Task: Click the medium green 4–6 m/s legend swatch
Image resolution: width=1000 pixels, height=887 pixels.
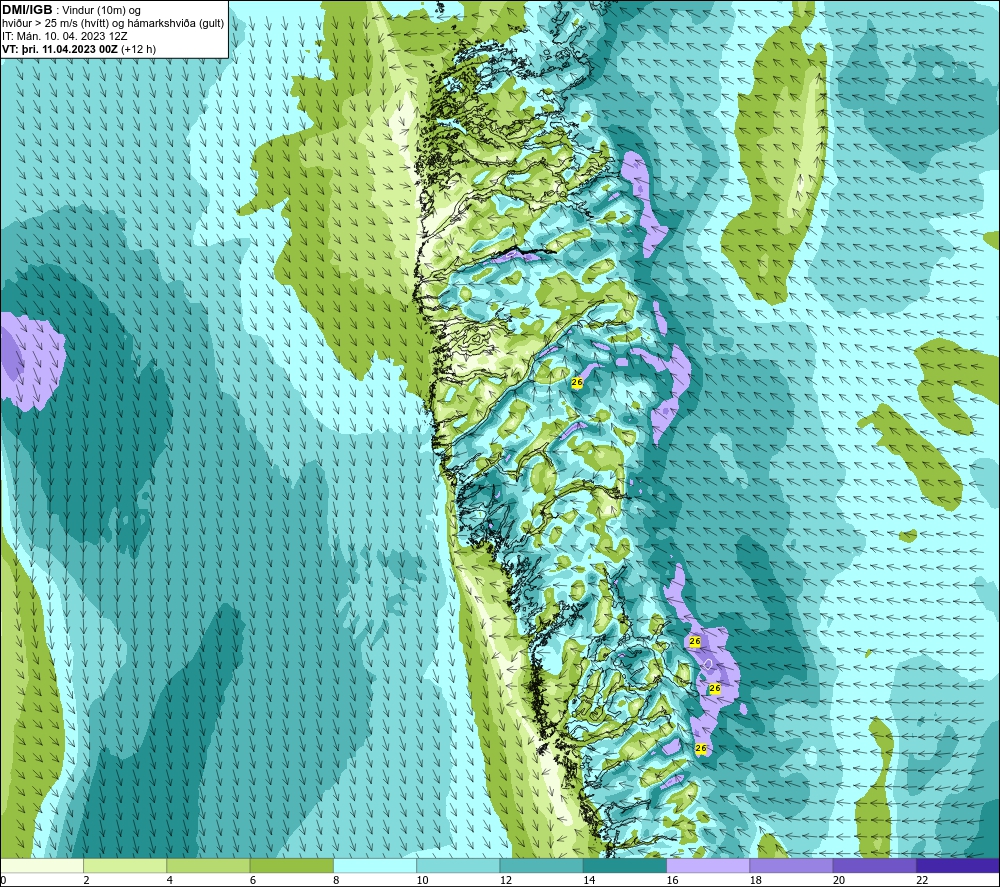Action: click(209, 865)
